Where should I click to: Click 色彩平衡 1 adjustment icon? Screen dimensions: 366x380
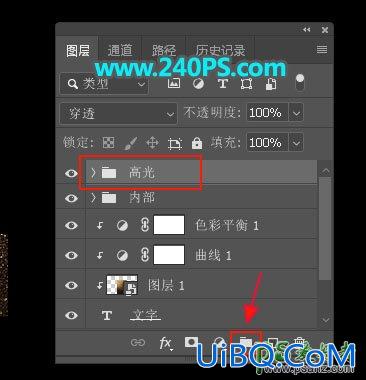pos(122,226)
